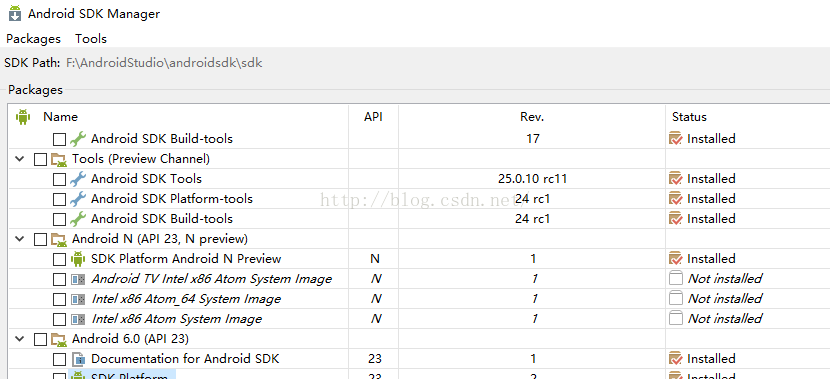Click the API column header
Image resolution: width=830 pixels, height=379 pixels.
(373, 116)
